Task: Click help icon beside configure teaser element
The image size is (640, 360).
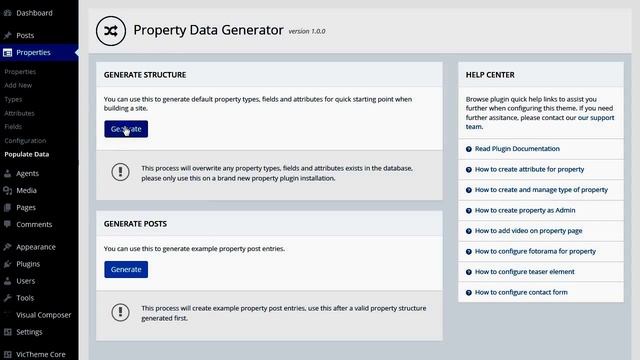Action: (x=469, y=272)
